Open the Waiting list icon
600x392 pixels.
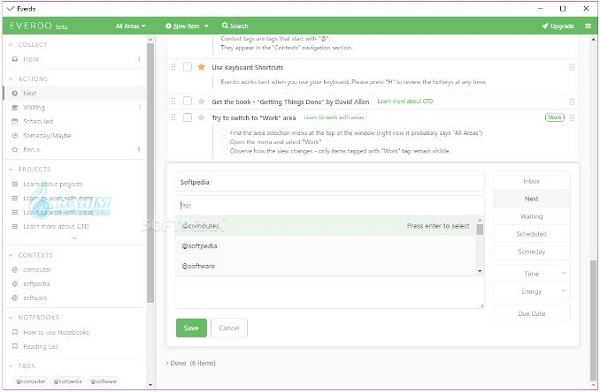pyautogui.click(x=15, y=108)
